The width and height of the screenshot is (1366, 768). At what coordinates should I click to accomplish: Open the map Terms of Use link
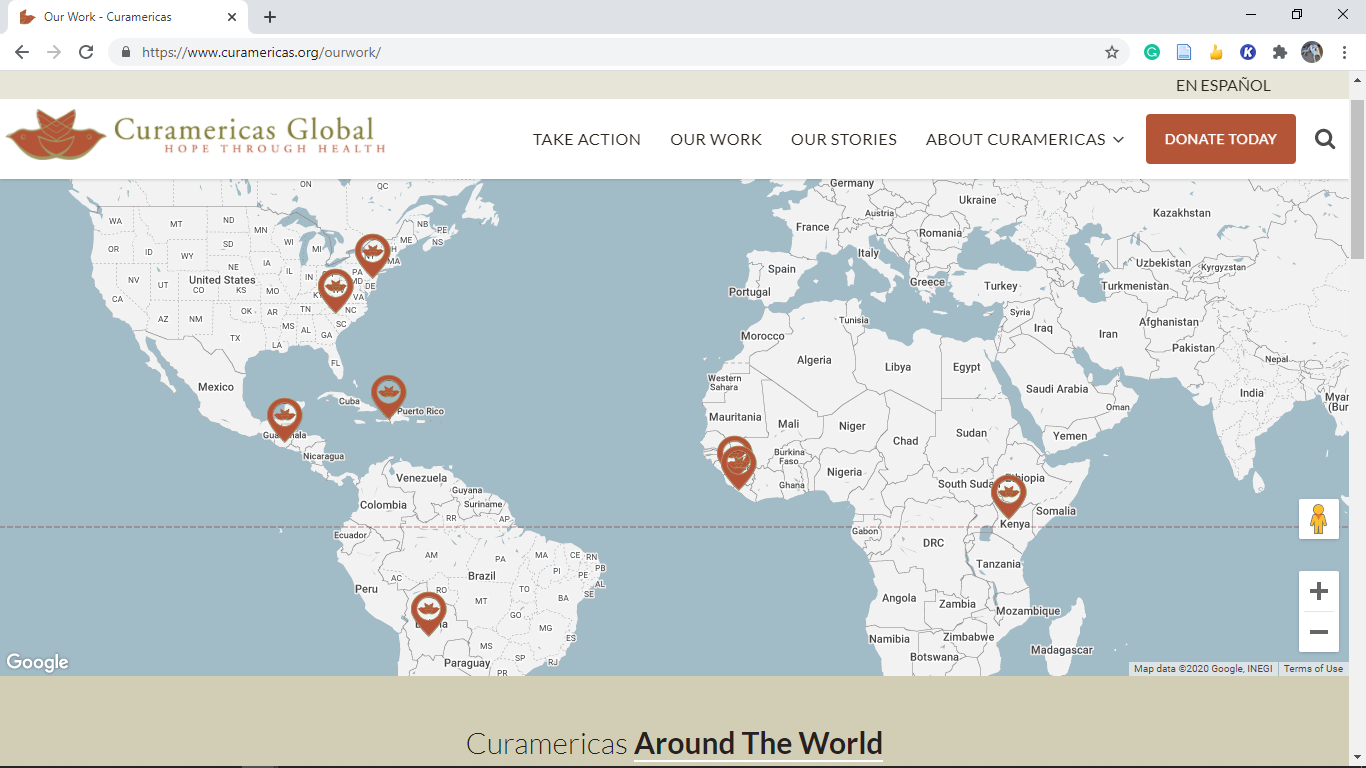(x=1313, y=669)
